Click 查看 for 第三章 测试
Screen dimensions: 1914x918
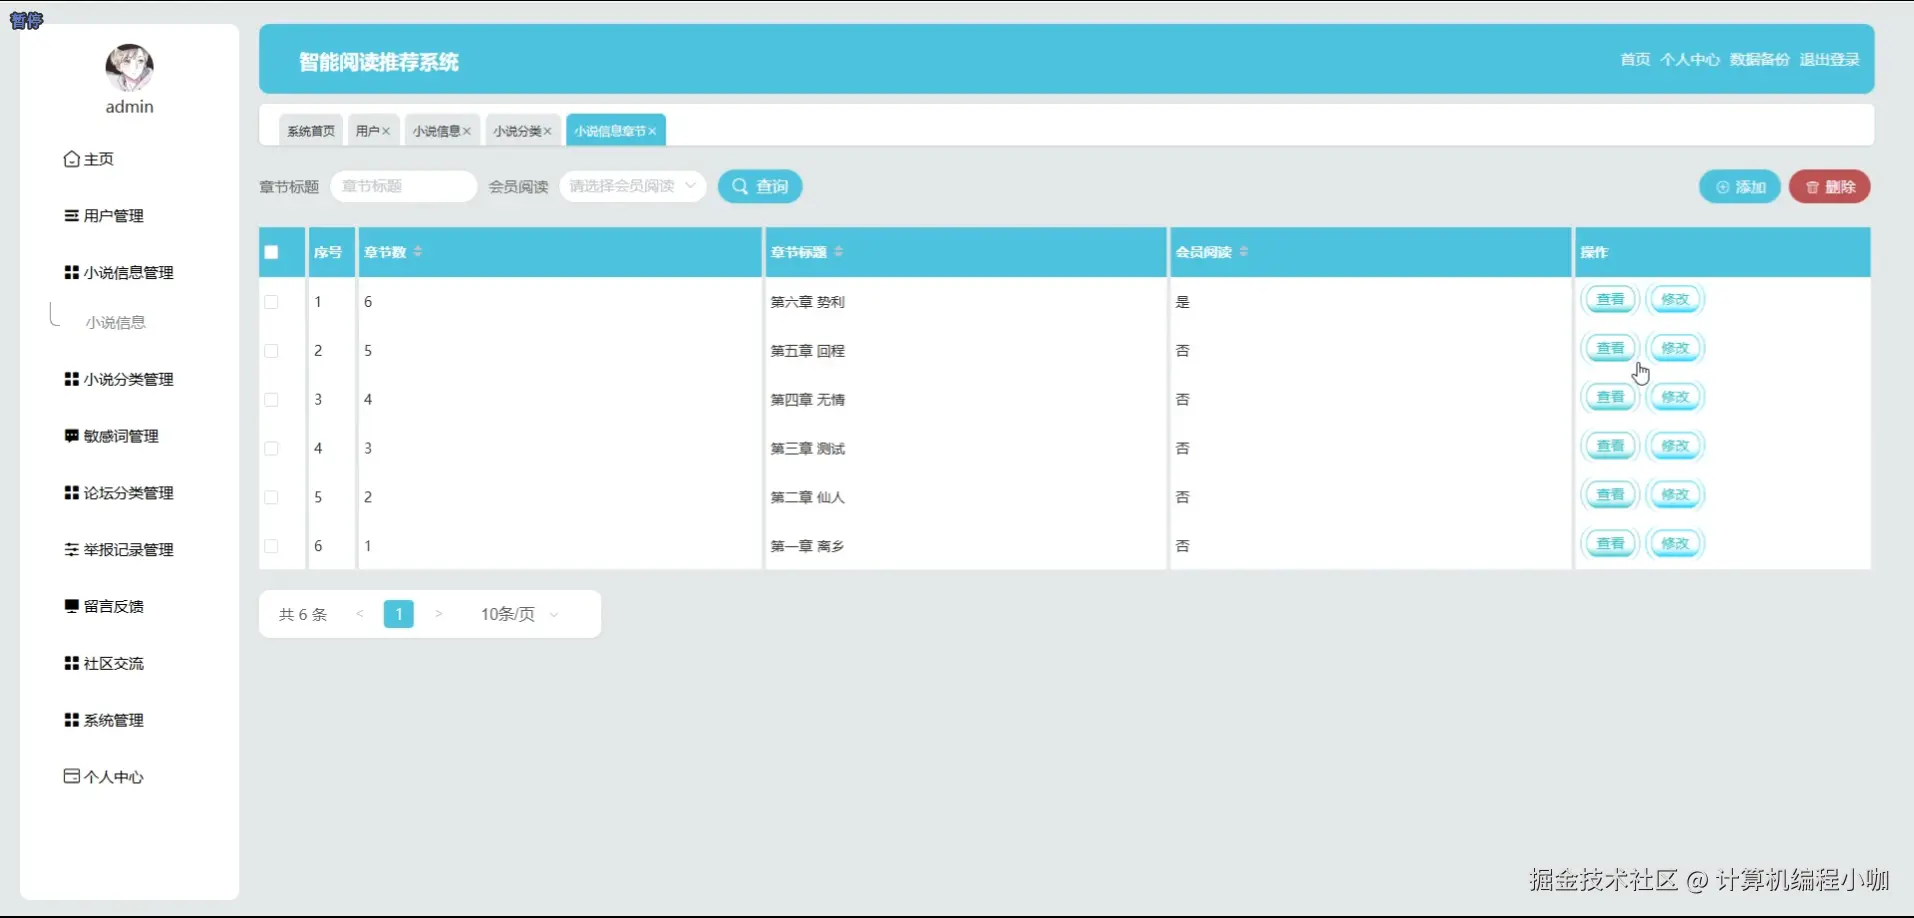(1610, 446)
